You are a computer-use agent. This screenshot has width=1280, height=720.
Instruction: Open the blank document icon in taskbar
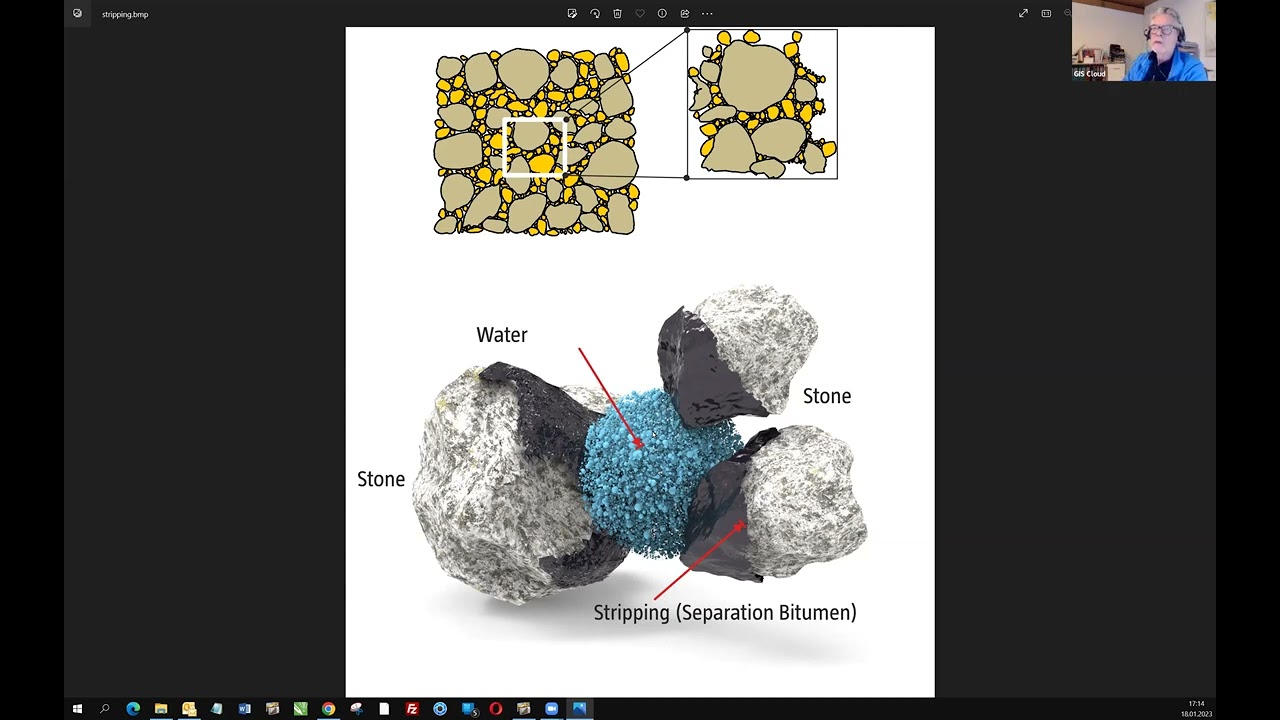click(384, 709)
